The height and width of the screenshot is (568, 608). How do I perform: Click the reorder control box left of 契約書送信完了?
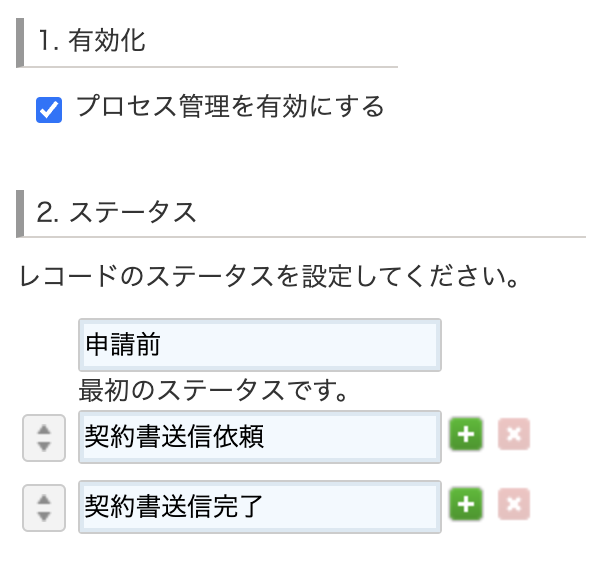pyautogui.click(x=44, y=508)
